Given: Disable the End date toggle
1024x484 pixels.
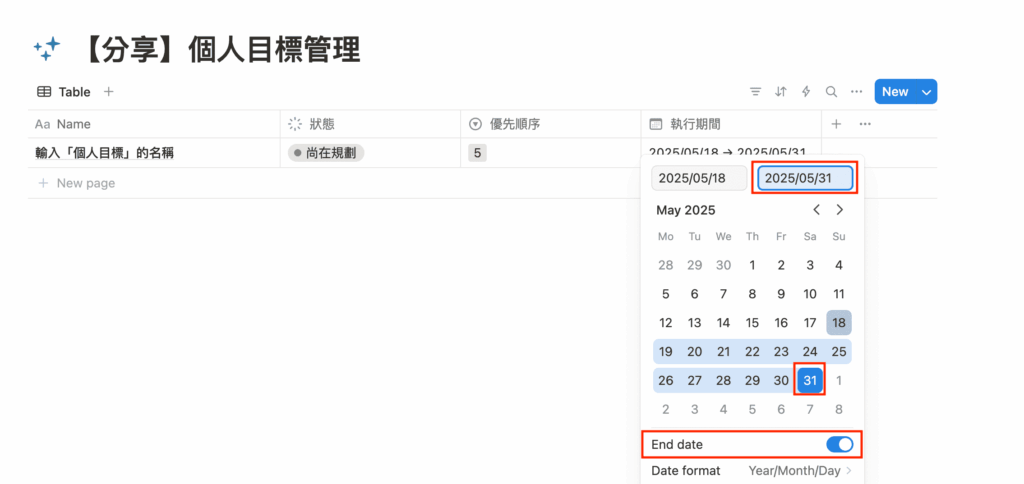Looking at the screenshot, I should [839, 444].
